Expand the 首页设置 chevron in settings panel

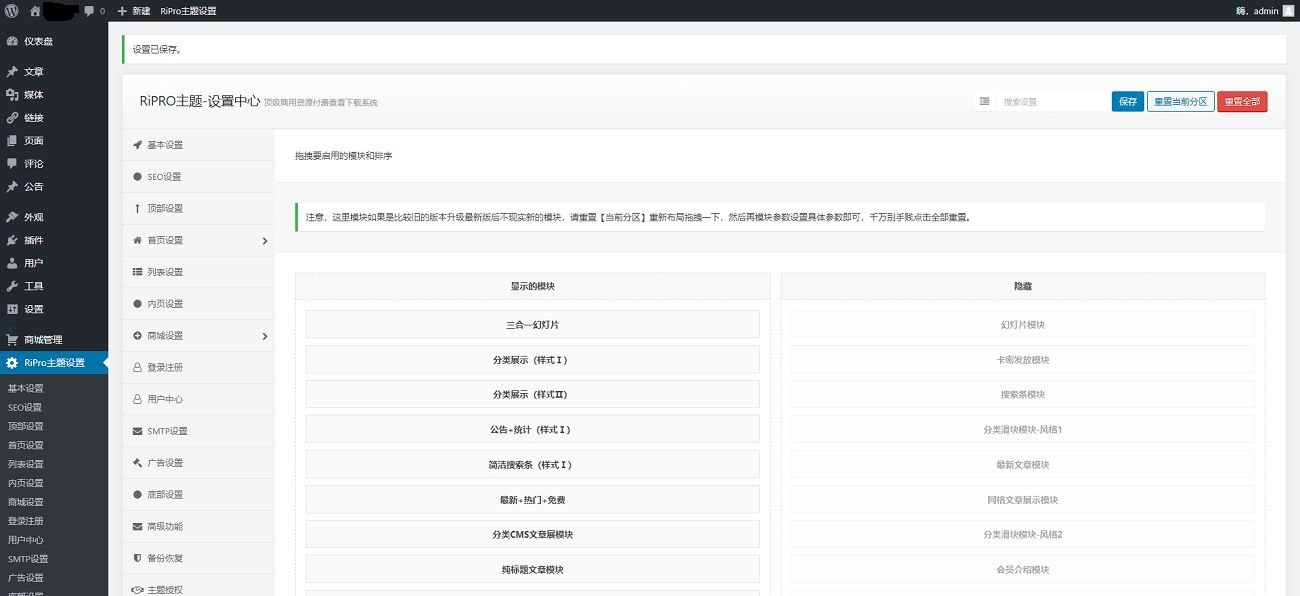click(265, 241)
